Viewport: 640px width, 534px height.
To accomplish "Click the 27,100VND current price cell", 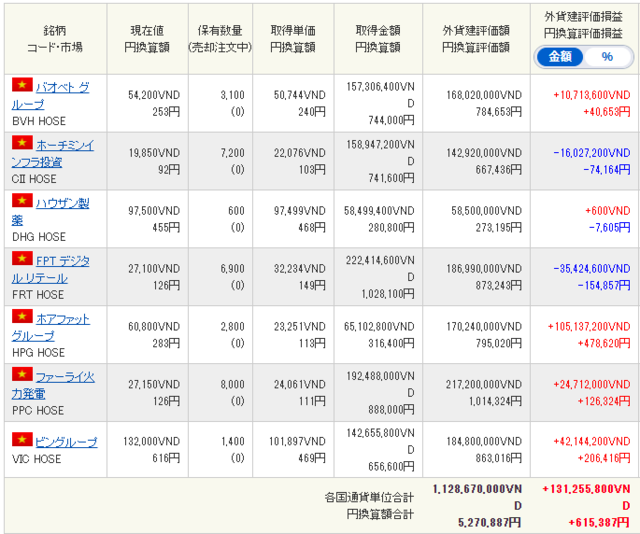I will pos(154,269).
